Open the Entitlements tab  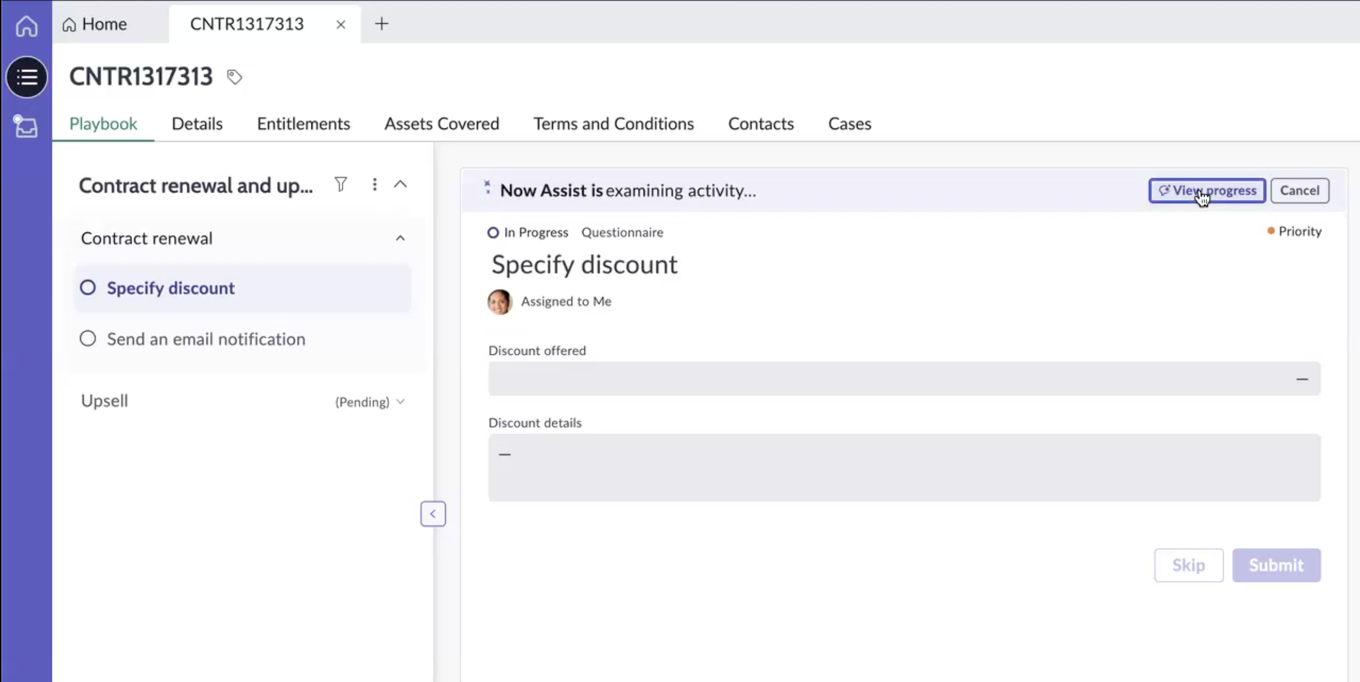click(303, 124)
